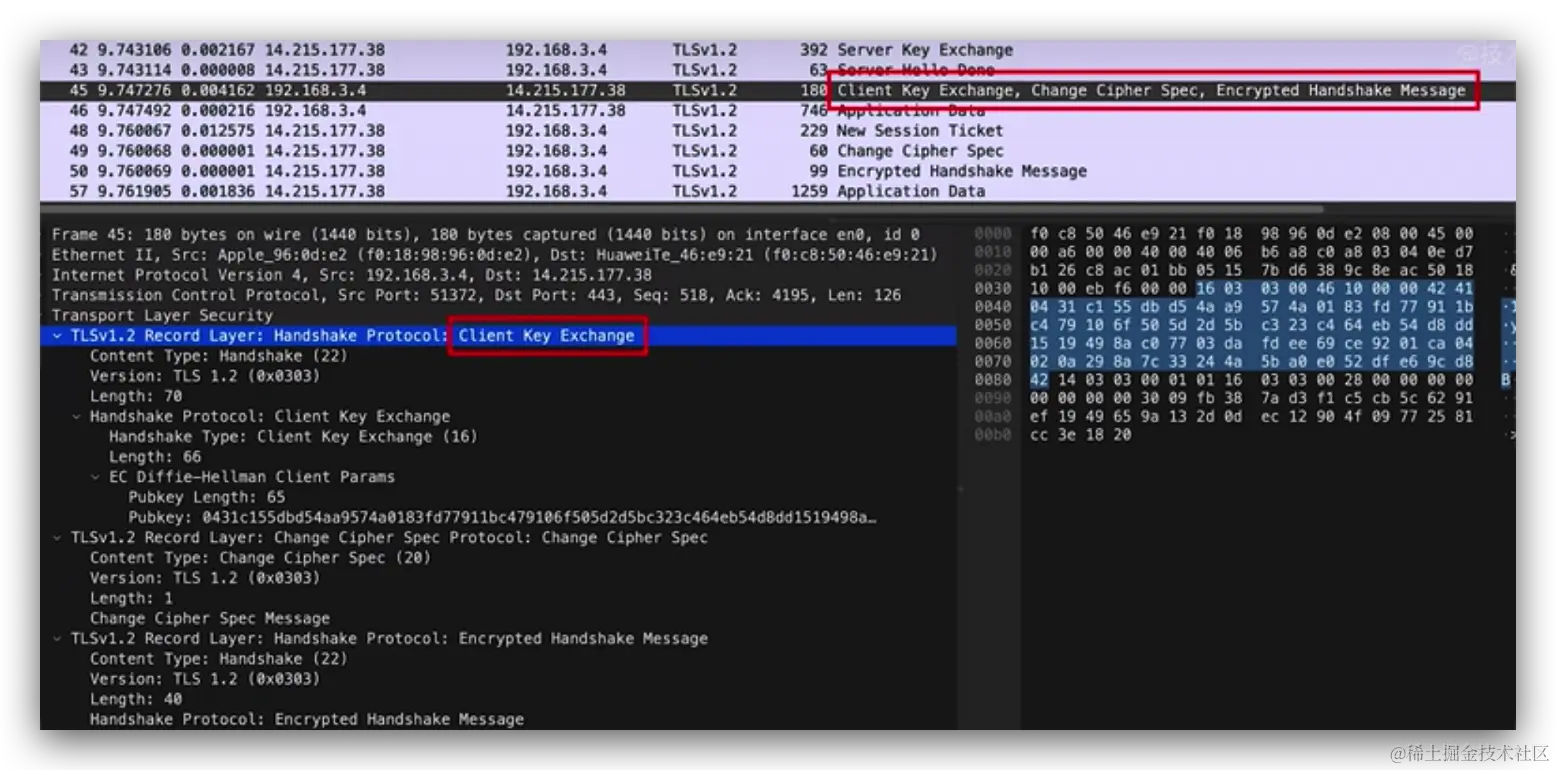Select packet 46 Application Data row
This screenshot has height=770, width=1556.
pyautogui.click(x=777, y=110)
